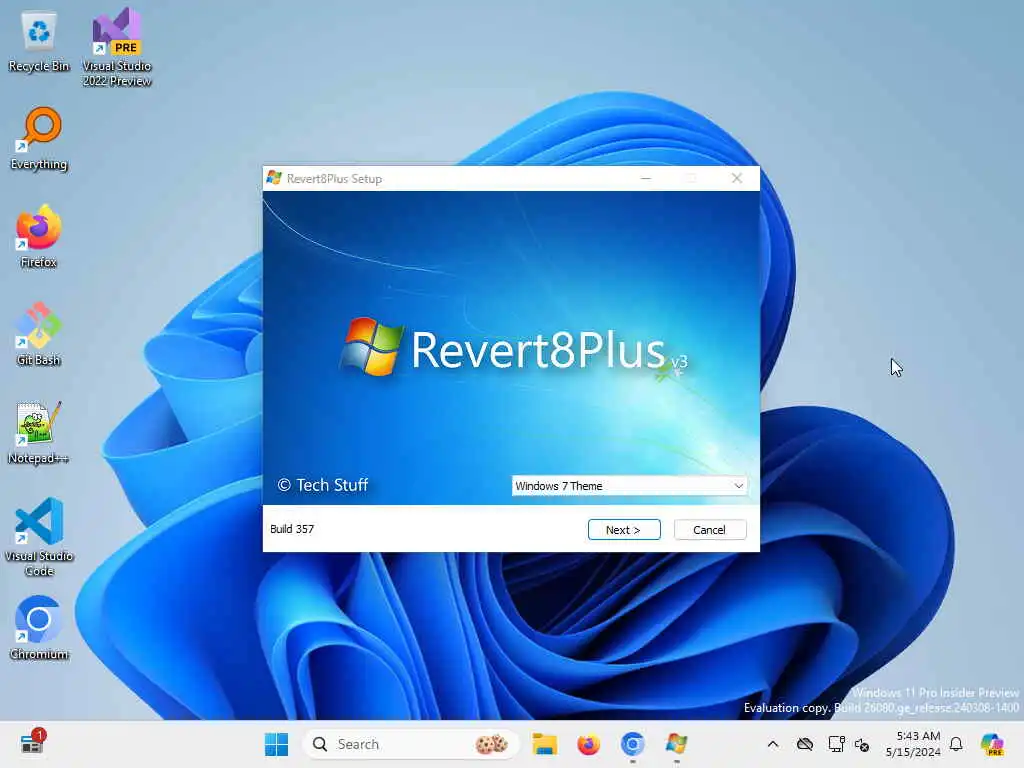
Task: Minimize the Revert8Plus Setup window
Action: coord(646,178)
